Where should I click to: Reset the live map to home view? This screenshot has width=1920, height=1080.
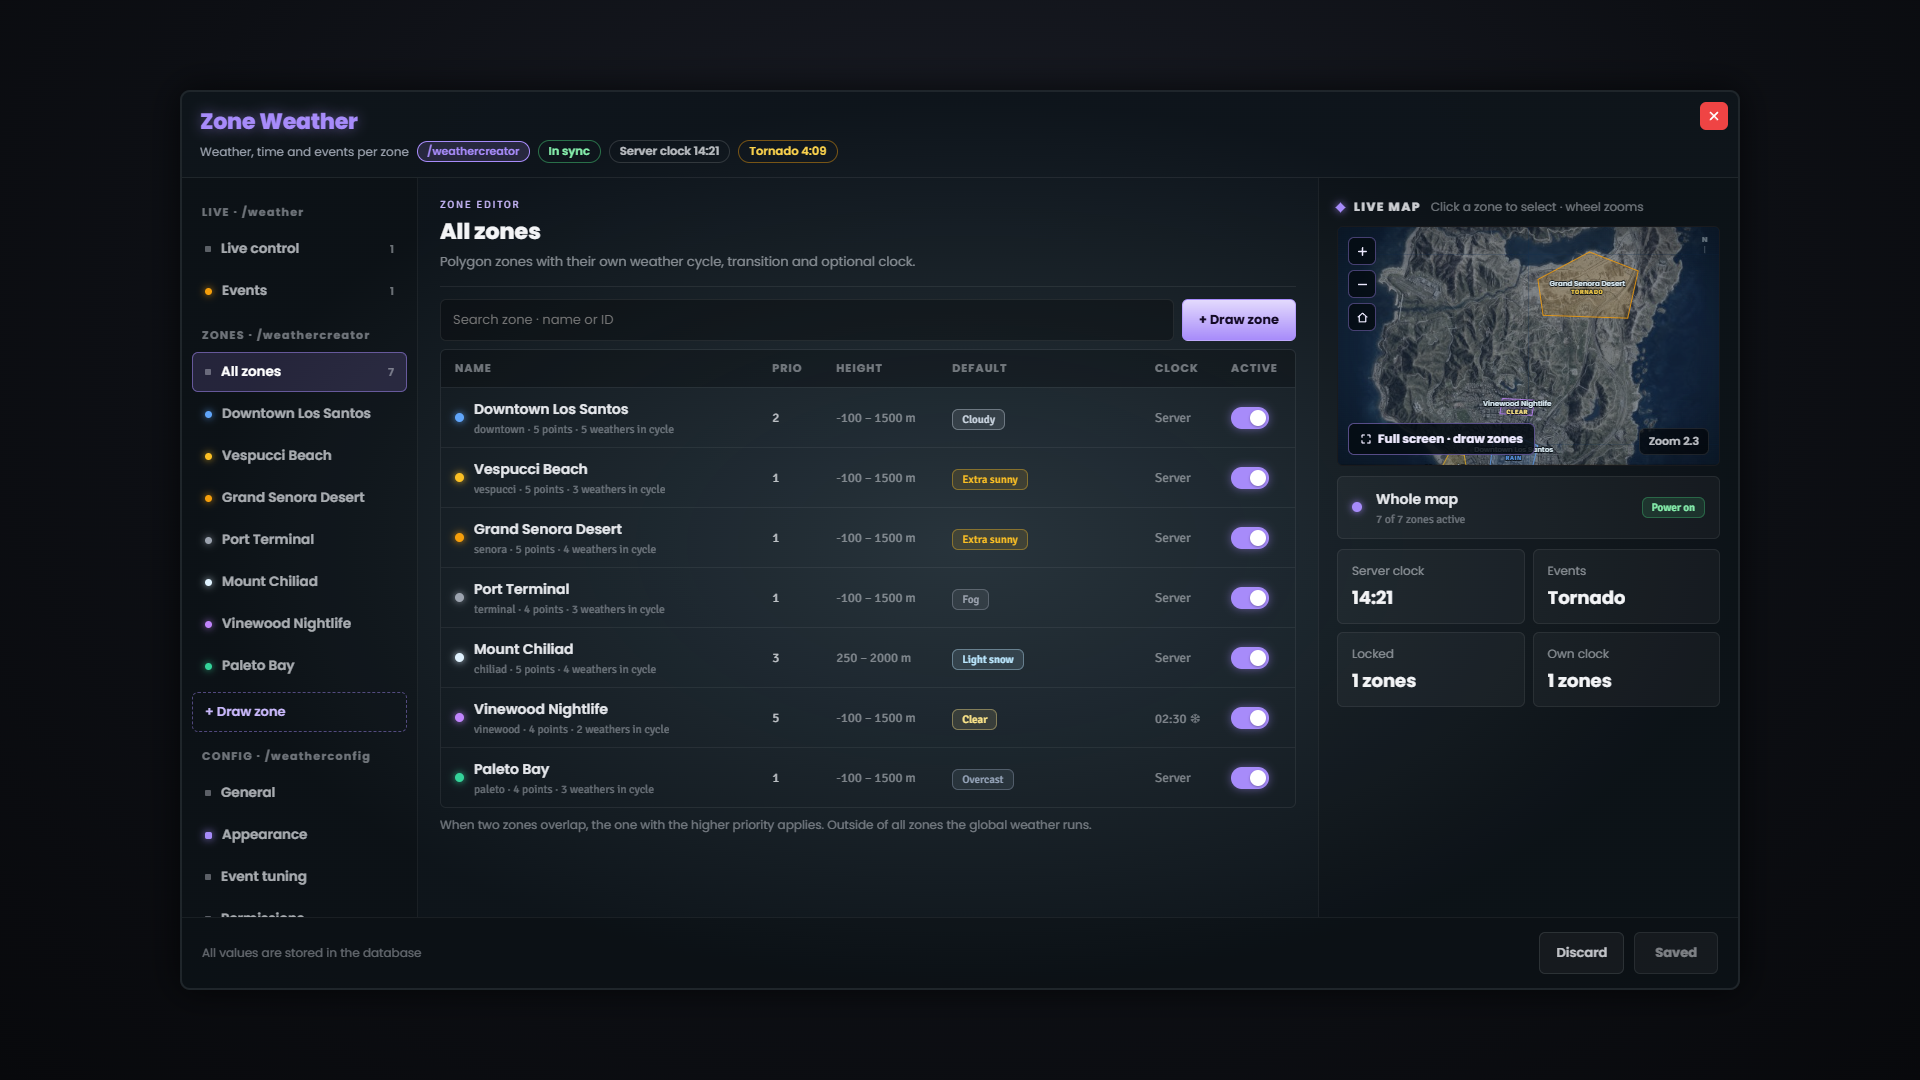point(1362,317)
